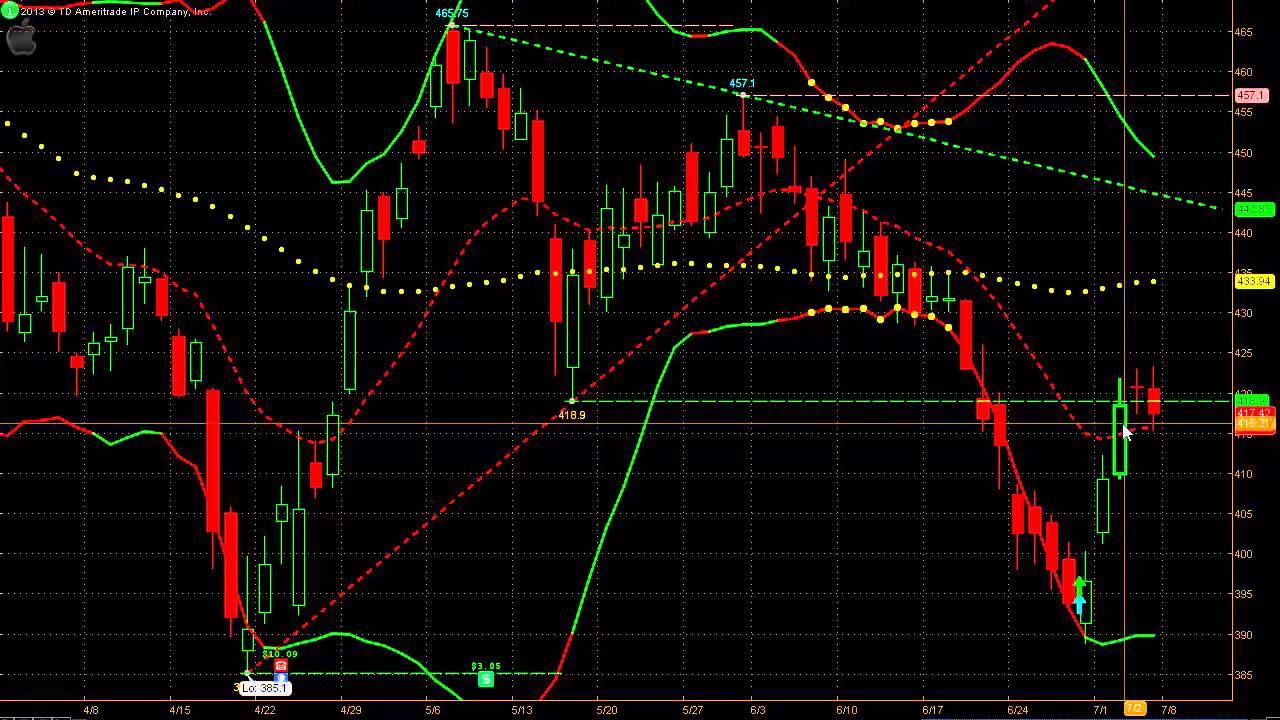Open the red telephone conference call marker
The width and height of the screenshot is (1280, 720).
(x=281, y=665)
